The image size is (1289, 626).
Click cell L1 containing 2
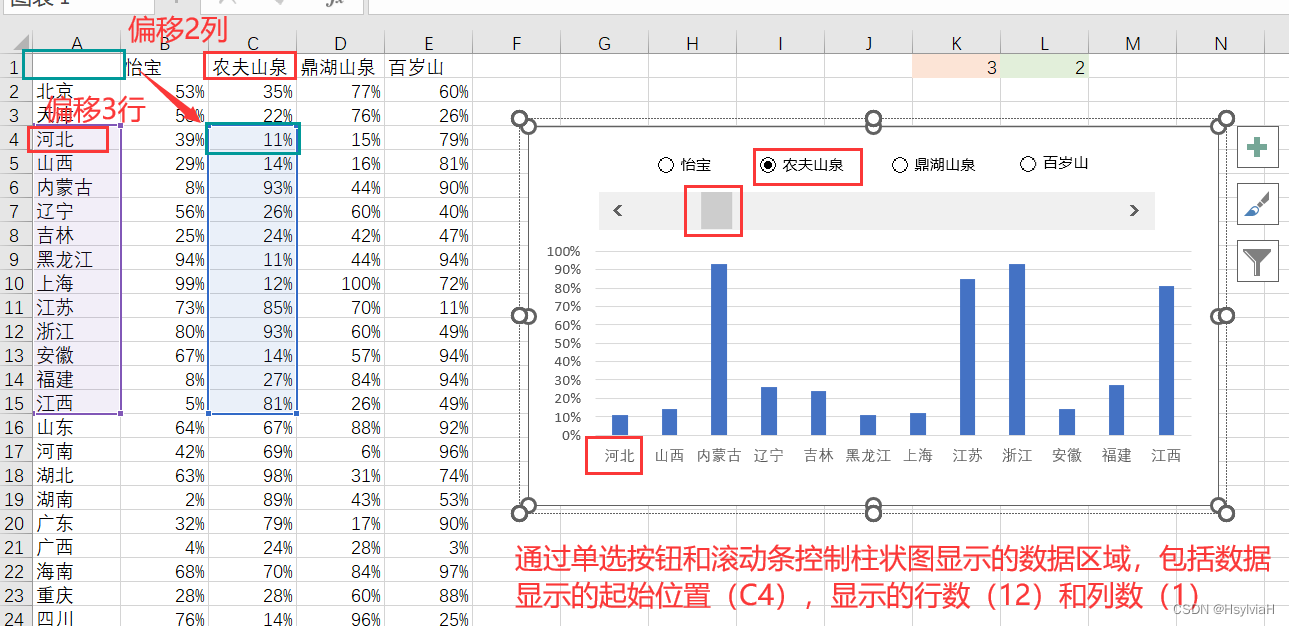coord(1045,67)
